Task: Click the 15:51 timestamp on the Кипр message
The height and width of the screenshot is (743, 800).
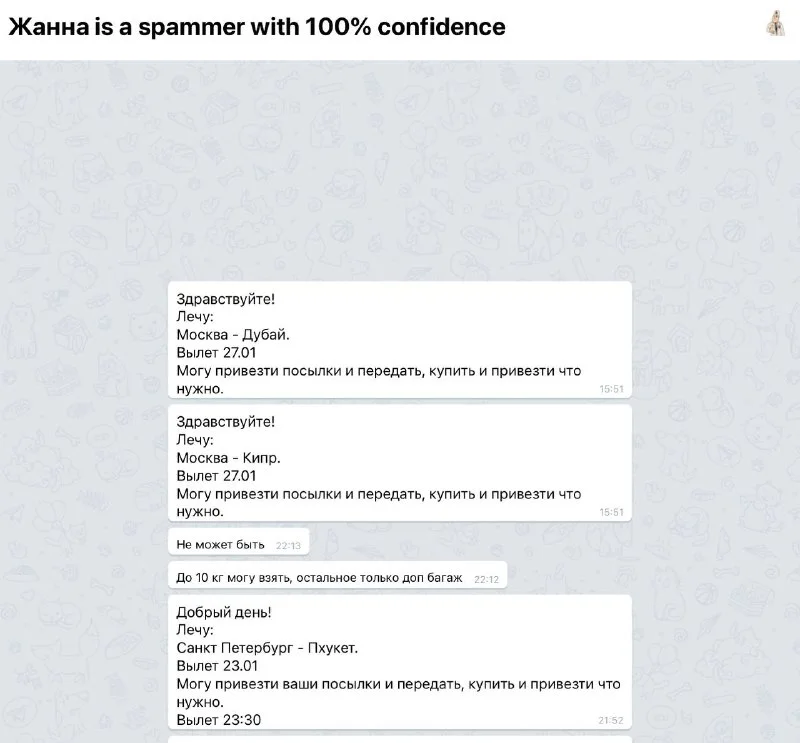Action: pos(611,512)
